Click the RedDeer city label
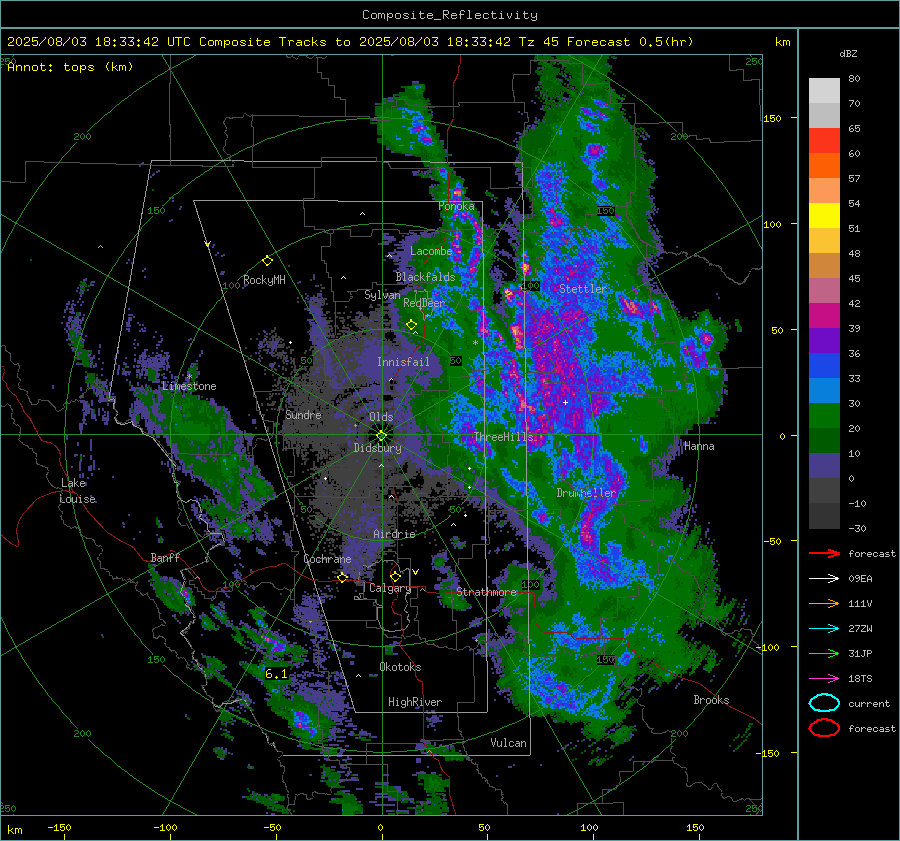Screen dimensions: 900x841 424,303
